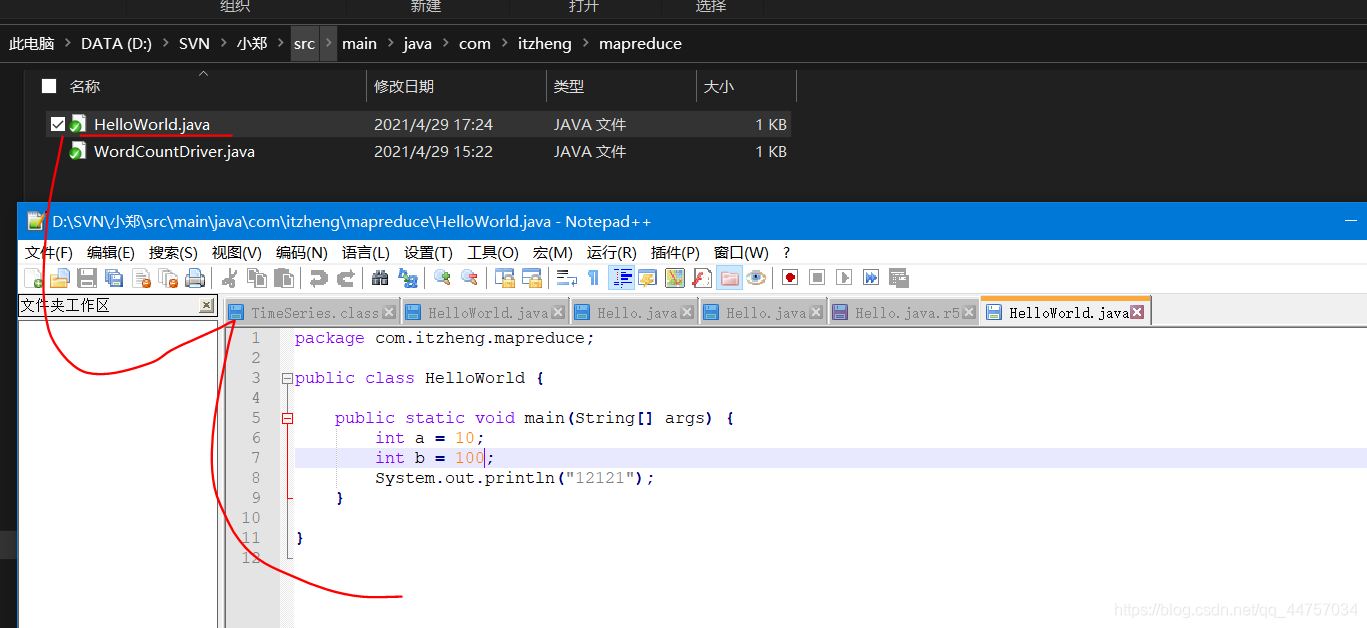The image size is (1367, 628).
Task: Click the Print icon in Notepad++ toolbar
Action: (195, 278)
